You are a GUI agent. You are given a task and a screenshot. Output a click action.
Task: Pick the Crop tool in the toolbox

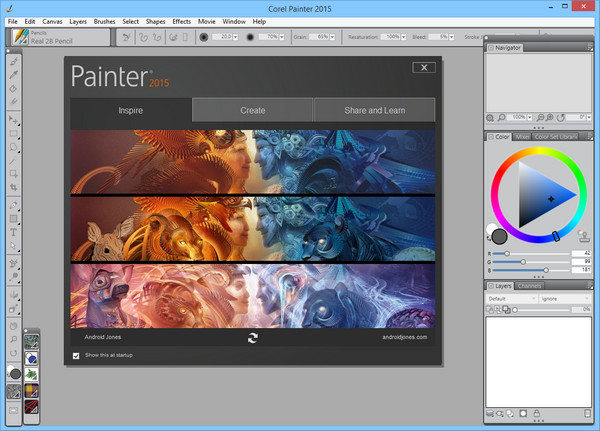[14, 187]
